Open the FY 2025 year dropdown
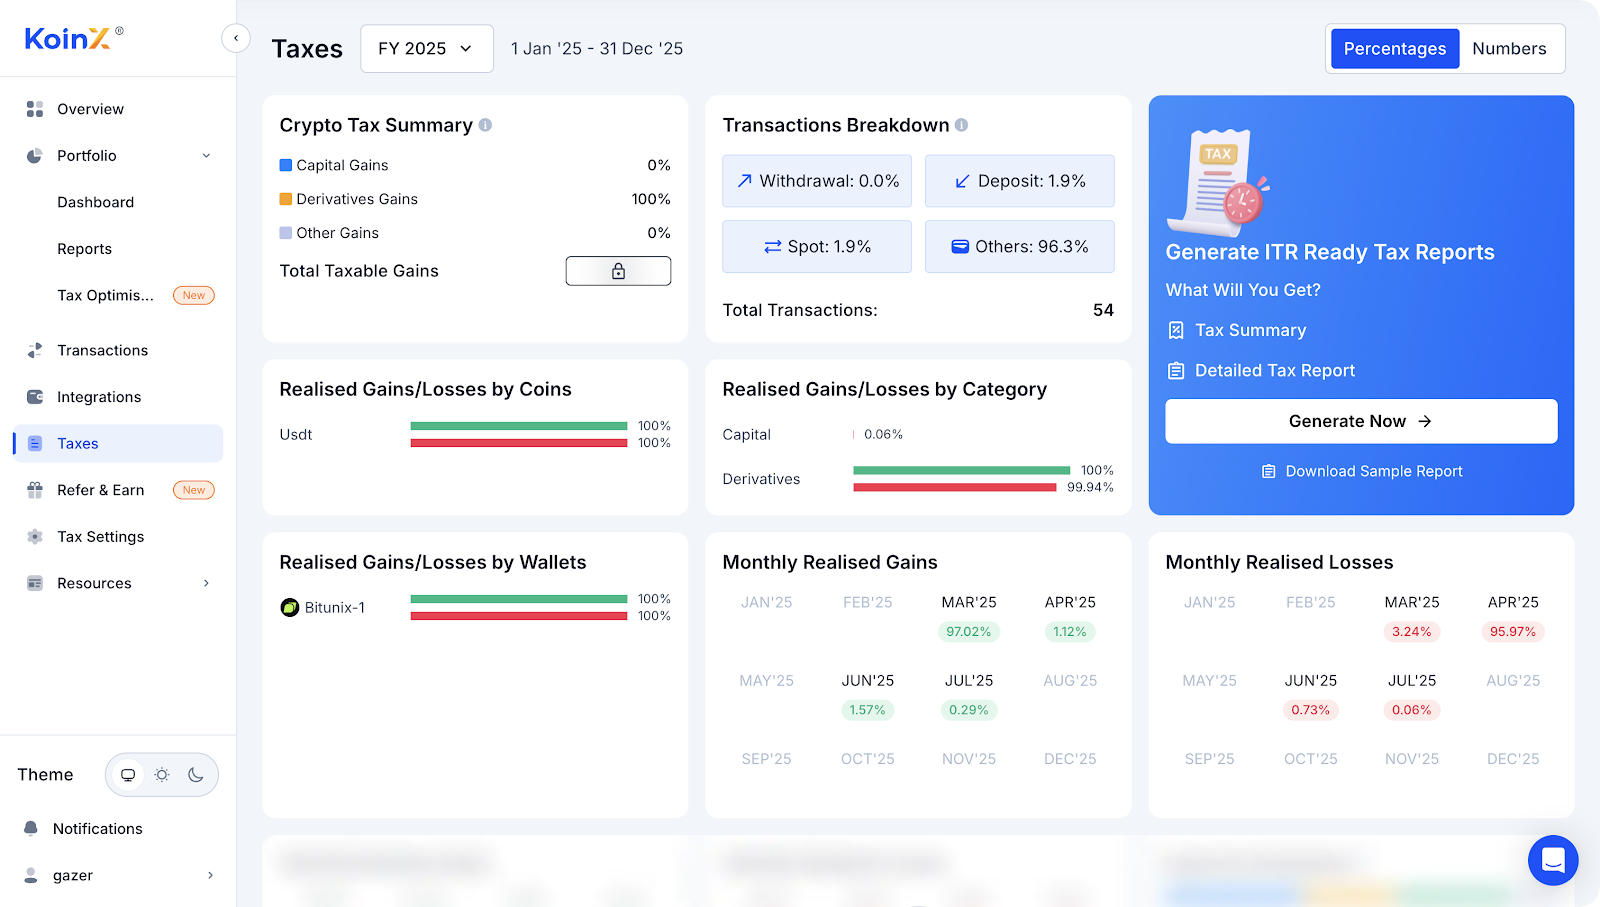The width and height of the screenshot is (1600, 907). click(x=427, y=48)
